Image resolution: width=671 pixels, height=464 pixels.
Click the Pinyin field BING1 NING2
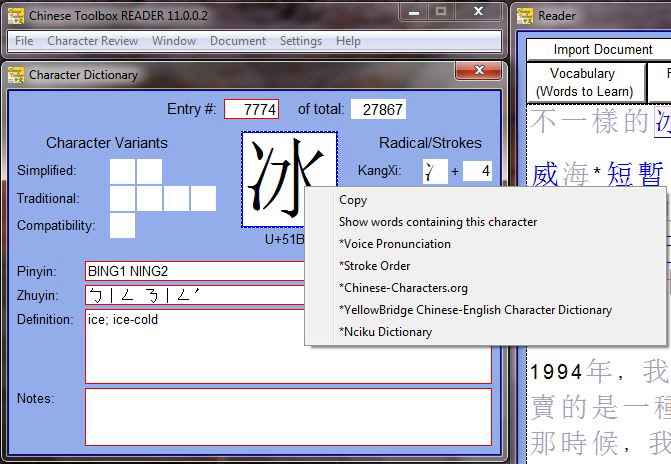coord(195,271)
